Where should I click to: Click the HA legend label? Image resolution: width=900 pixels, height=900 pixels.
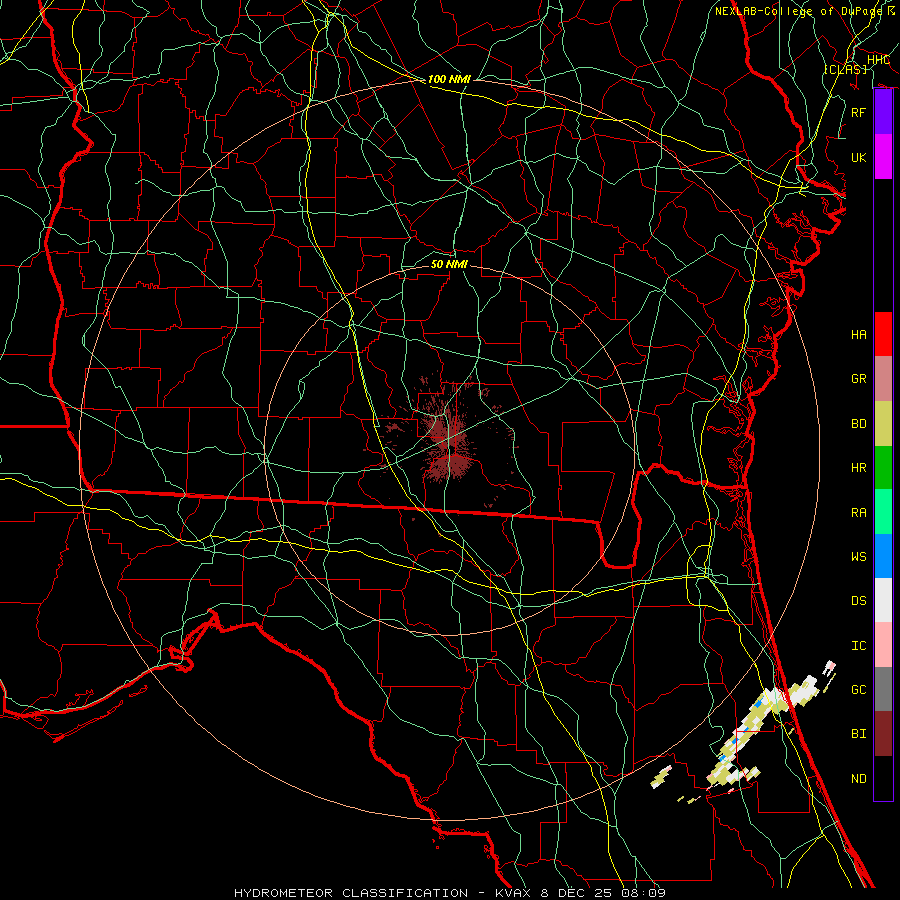[858, 335]
